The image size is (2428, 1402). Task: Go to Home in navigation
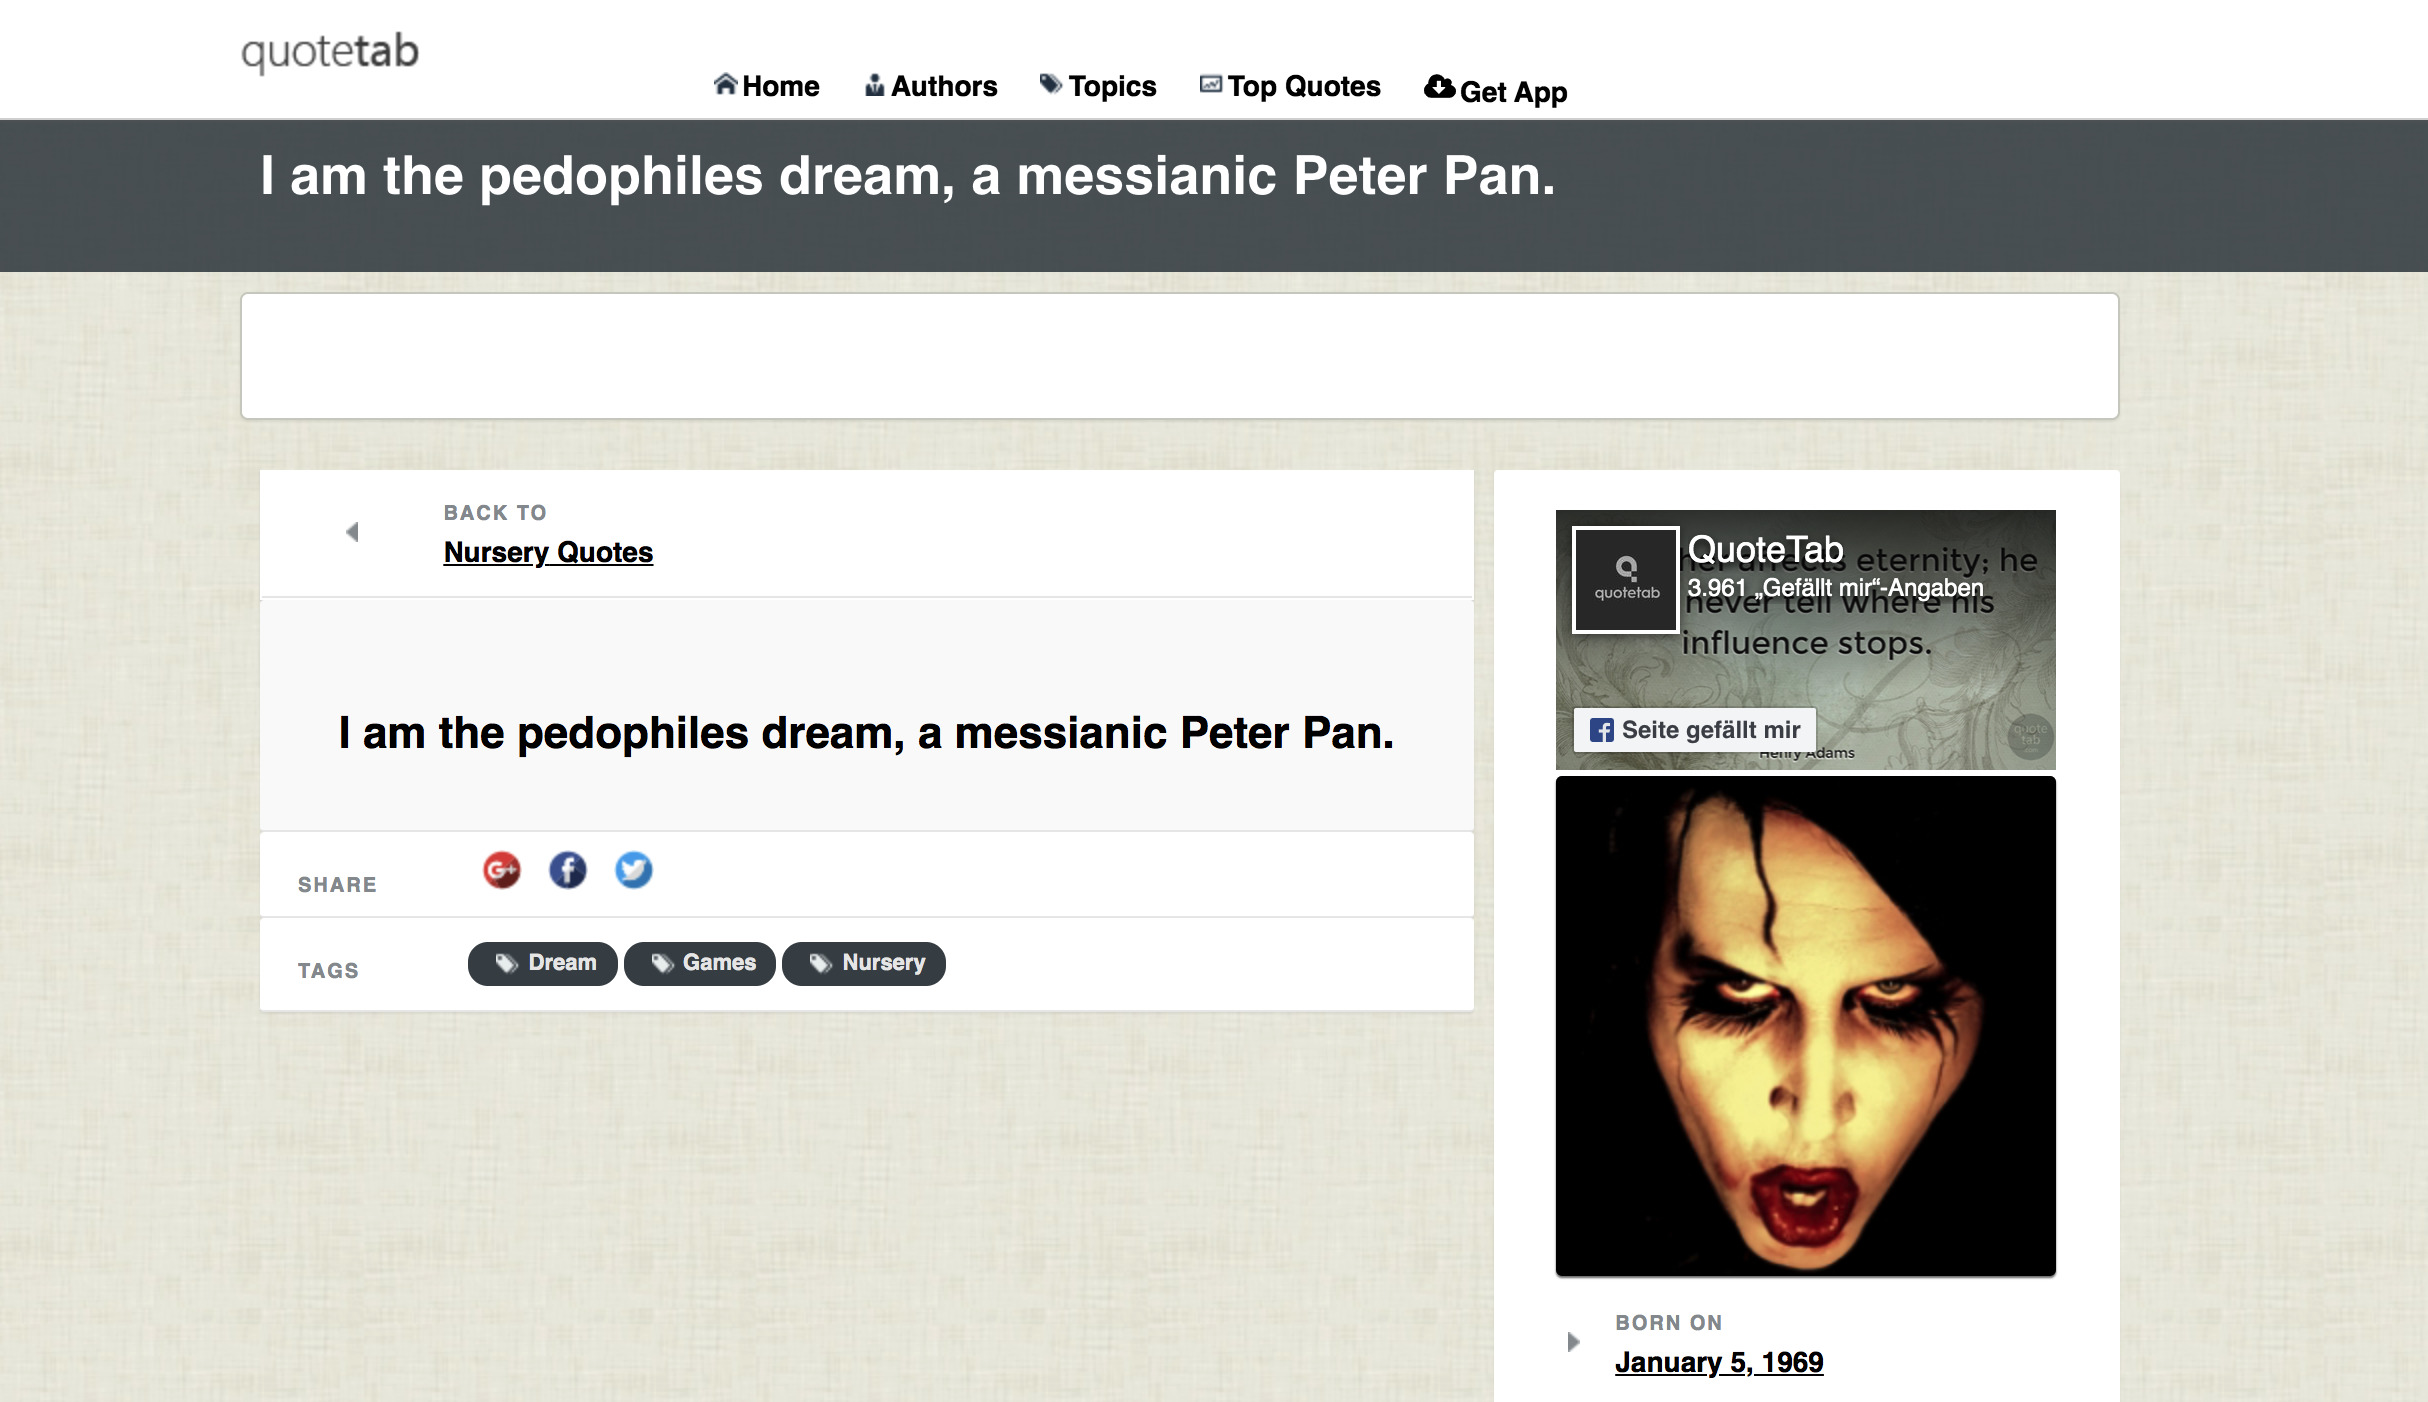767,86
